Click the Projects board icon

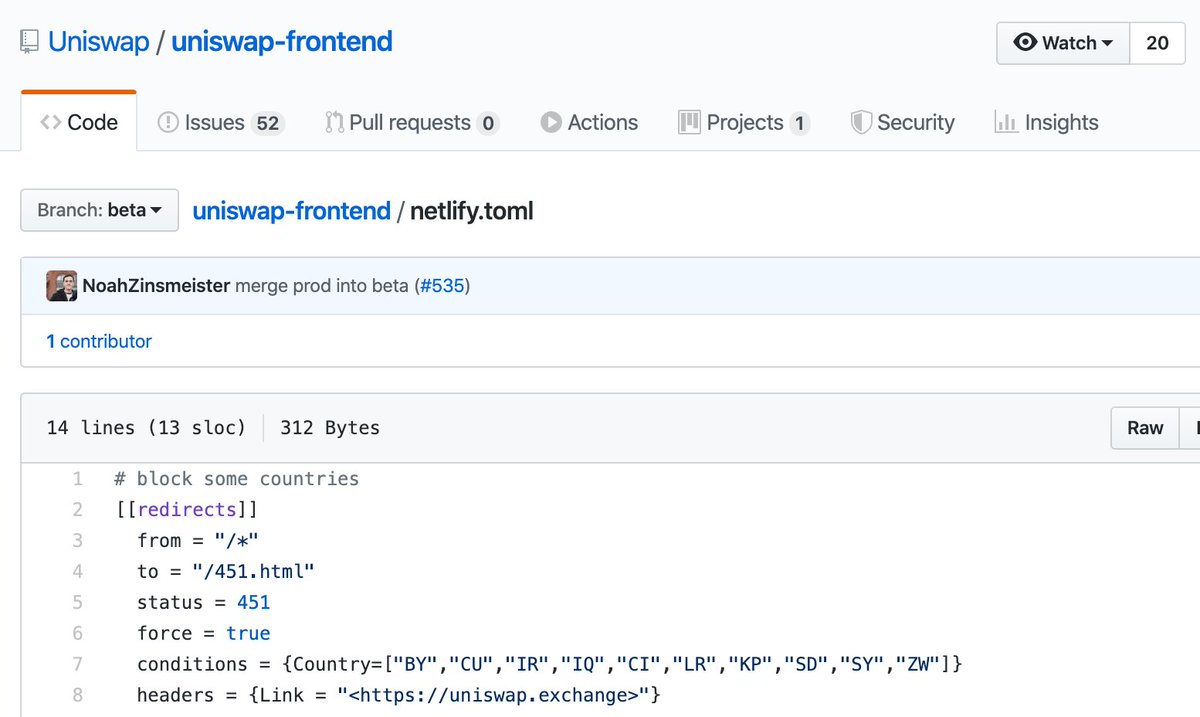(x=689, y=122)
